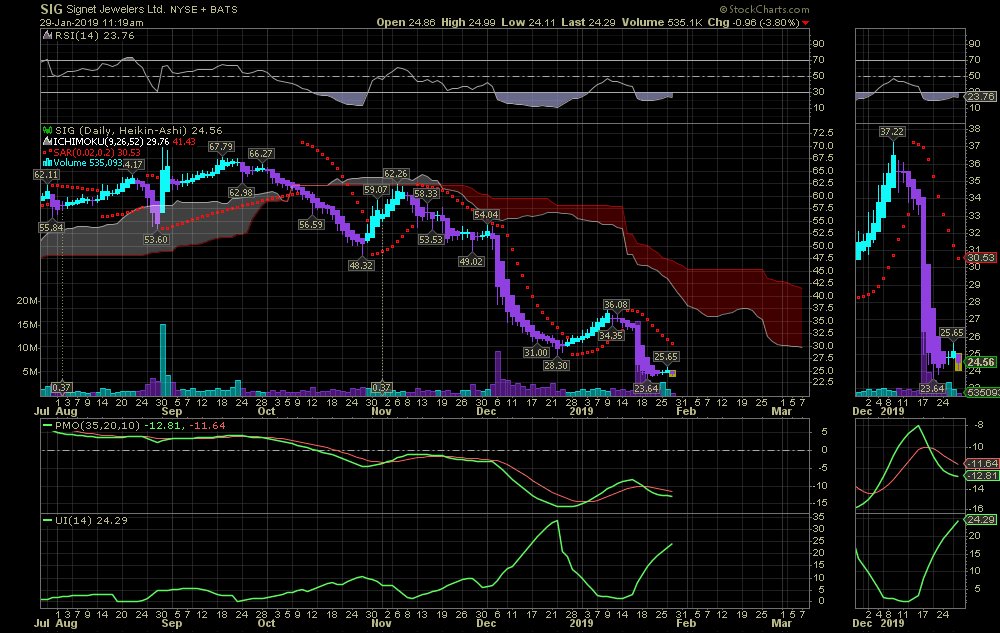Screen dimensions: 1000x633
Task: Click the 53.60 low price label
Action: [x=156, y=240]
